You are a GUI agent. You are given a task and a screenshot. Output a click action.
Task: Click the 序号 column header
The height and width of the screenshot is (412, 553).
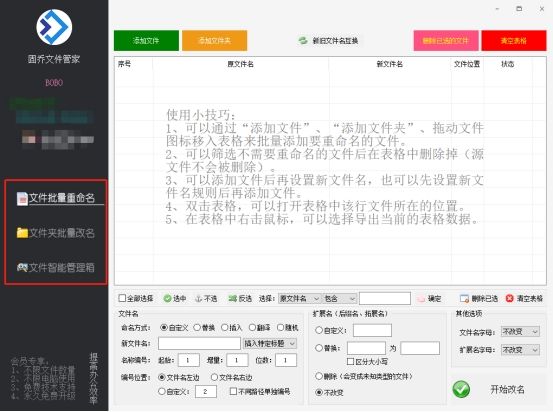click(124, 64)
